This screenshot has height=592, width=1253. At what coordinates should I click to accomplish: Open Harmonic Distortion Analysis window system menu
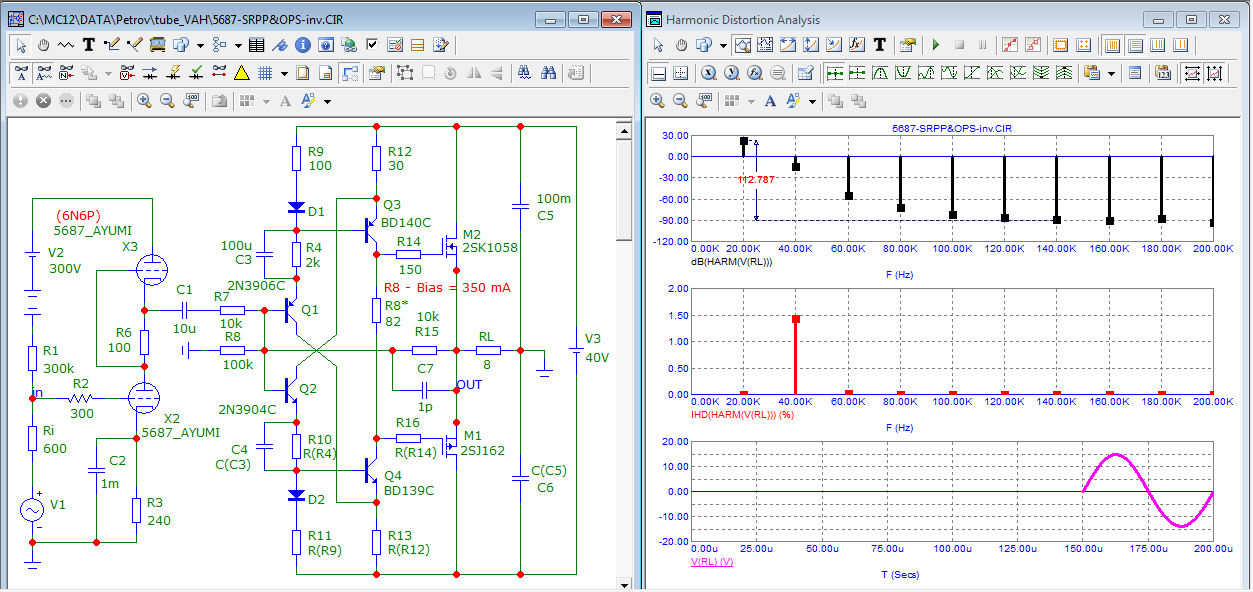654,19
